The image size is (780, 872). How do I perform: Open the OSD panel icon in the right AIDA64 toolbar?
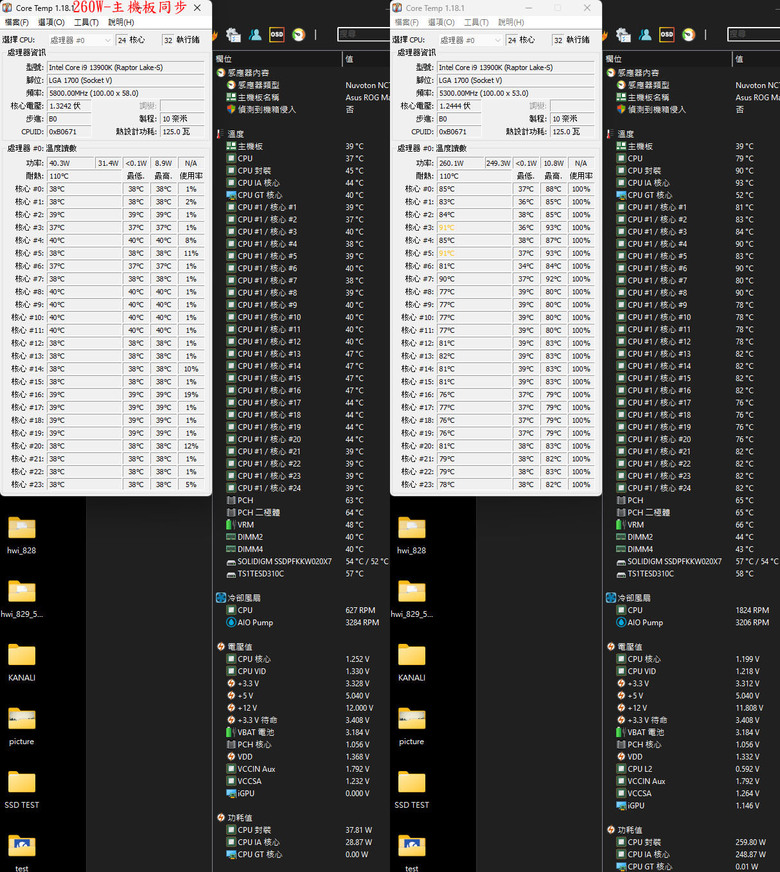point(666,34)
